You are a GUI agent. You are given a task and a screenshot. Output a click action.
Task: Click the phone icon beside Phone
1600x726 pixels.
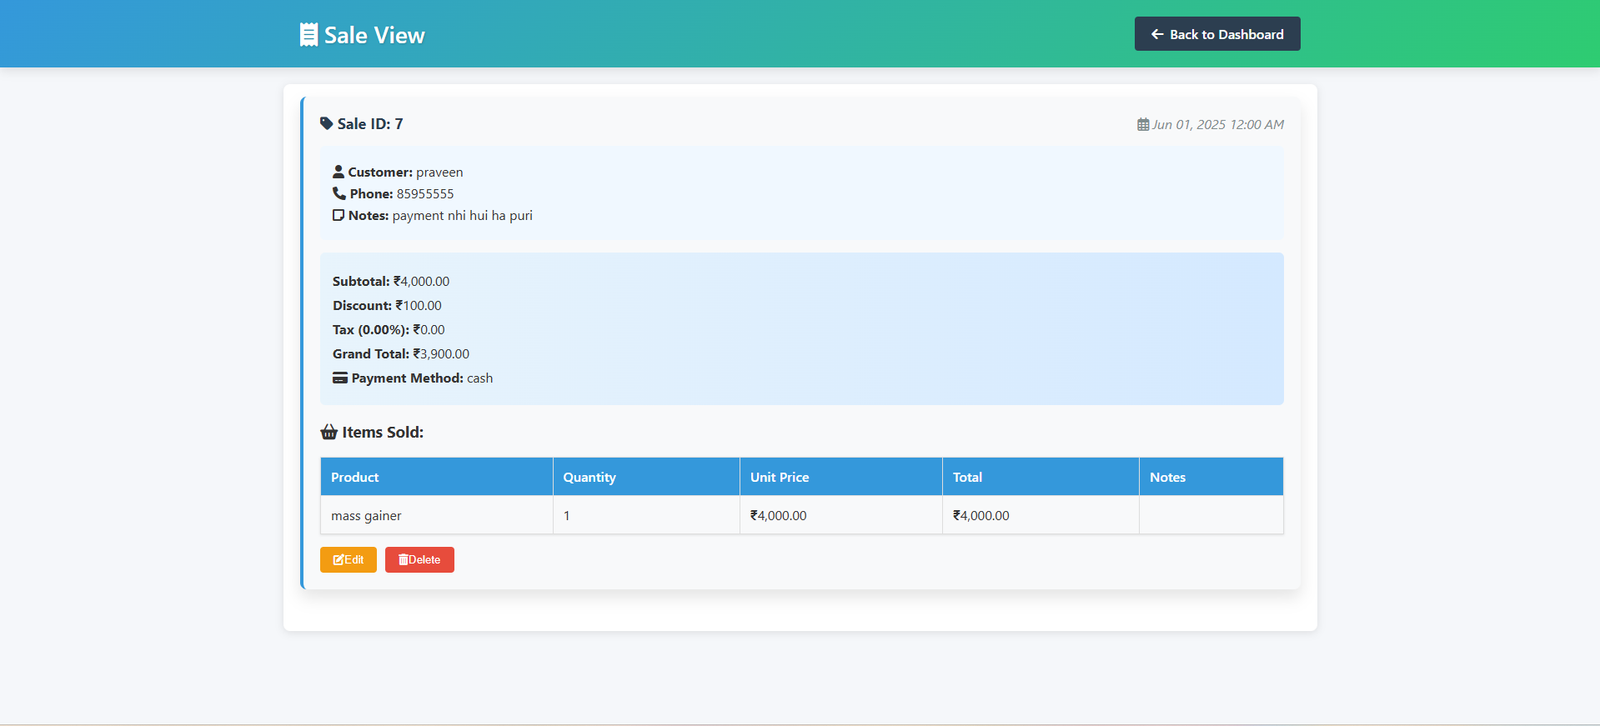coord(339,194)
